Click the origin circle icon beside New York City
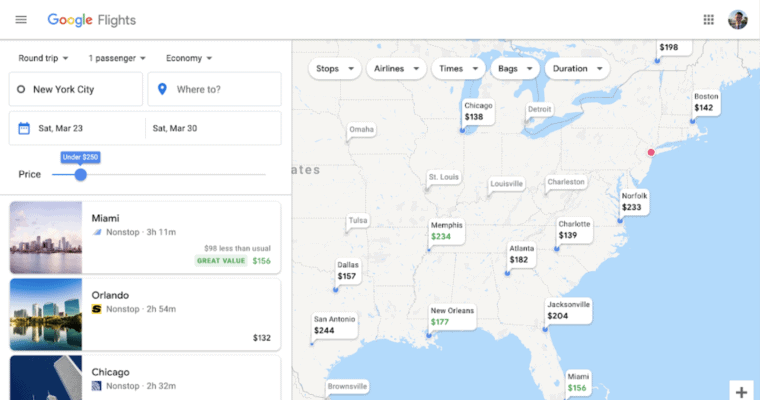Screen dimensions: 760x400 20,89
